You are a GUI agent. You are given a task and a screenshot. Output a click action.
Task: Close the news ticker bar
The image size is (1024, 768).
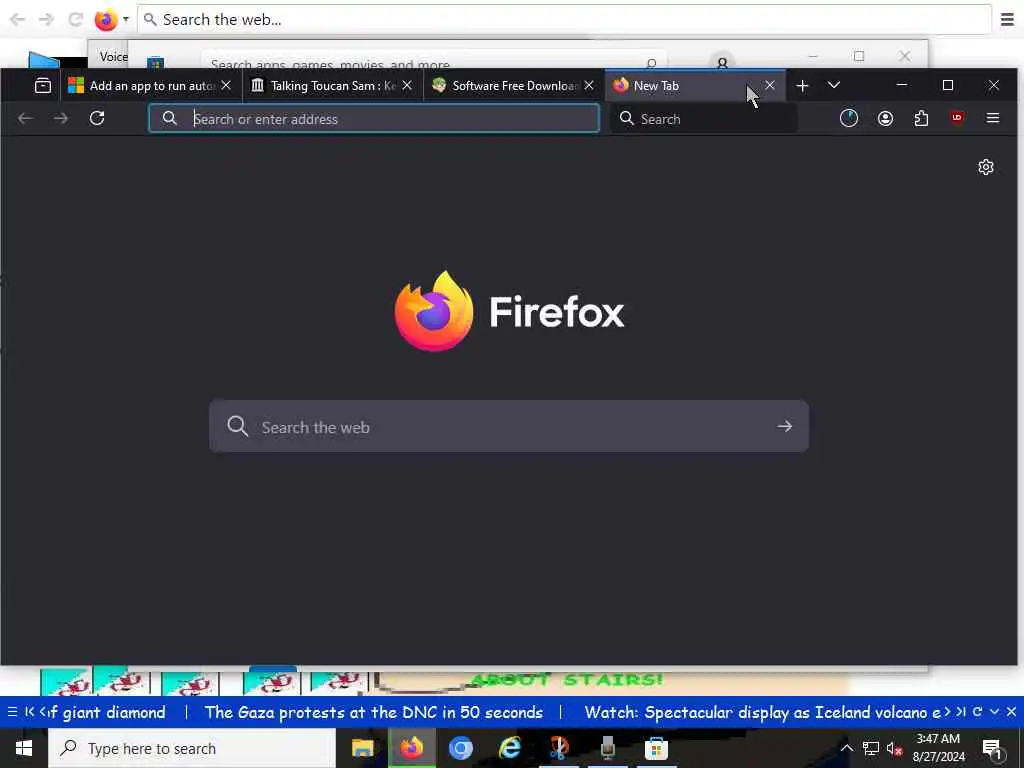1012,712
